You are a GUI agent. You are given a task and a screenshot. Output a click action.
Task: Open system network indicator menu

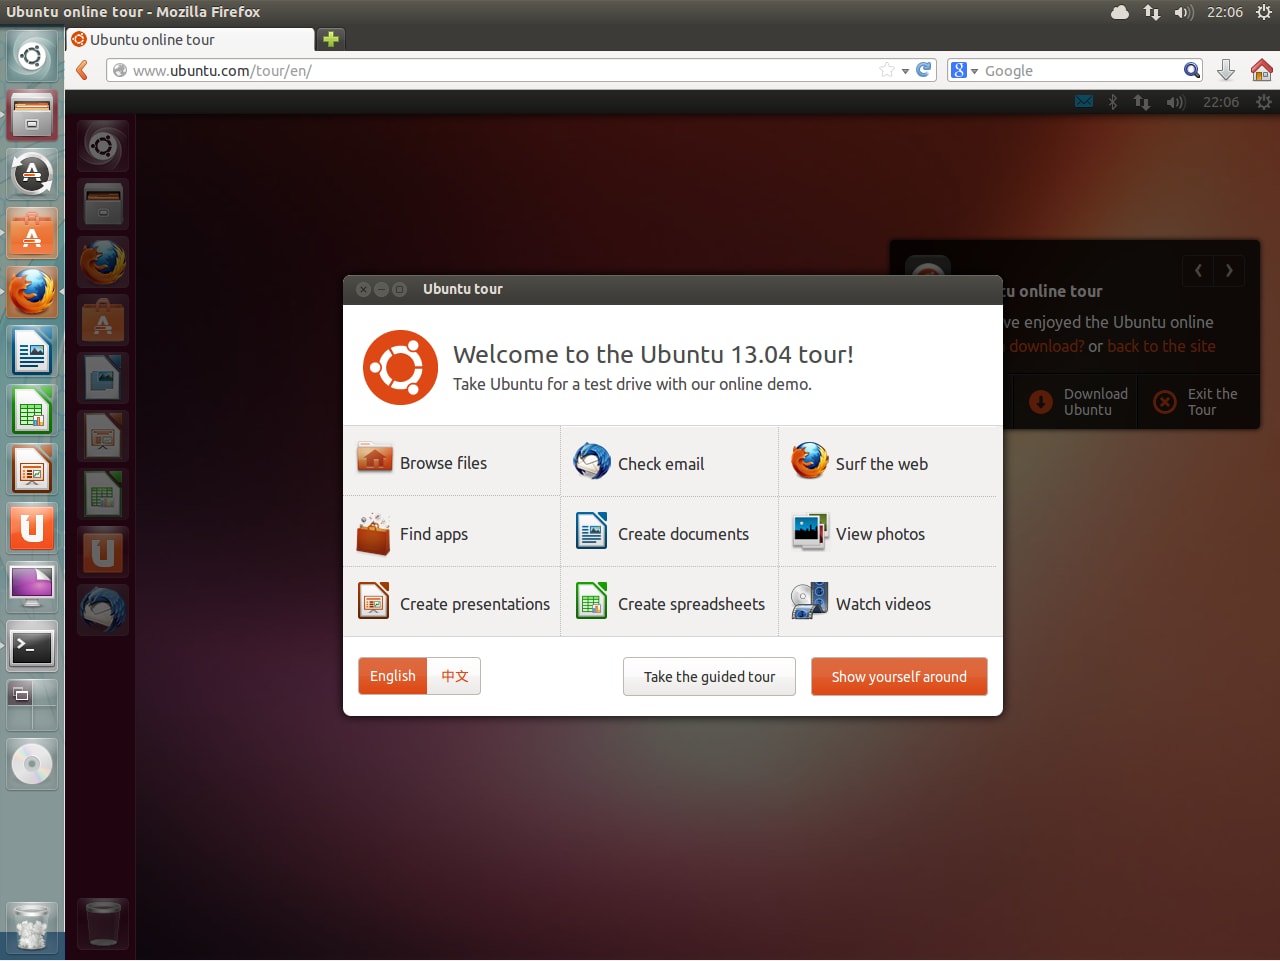point(1152,12)
